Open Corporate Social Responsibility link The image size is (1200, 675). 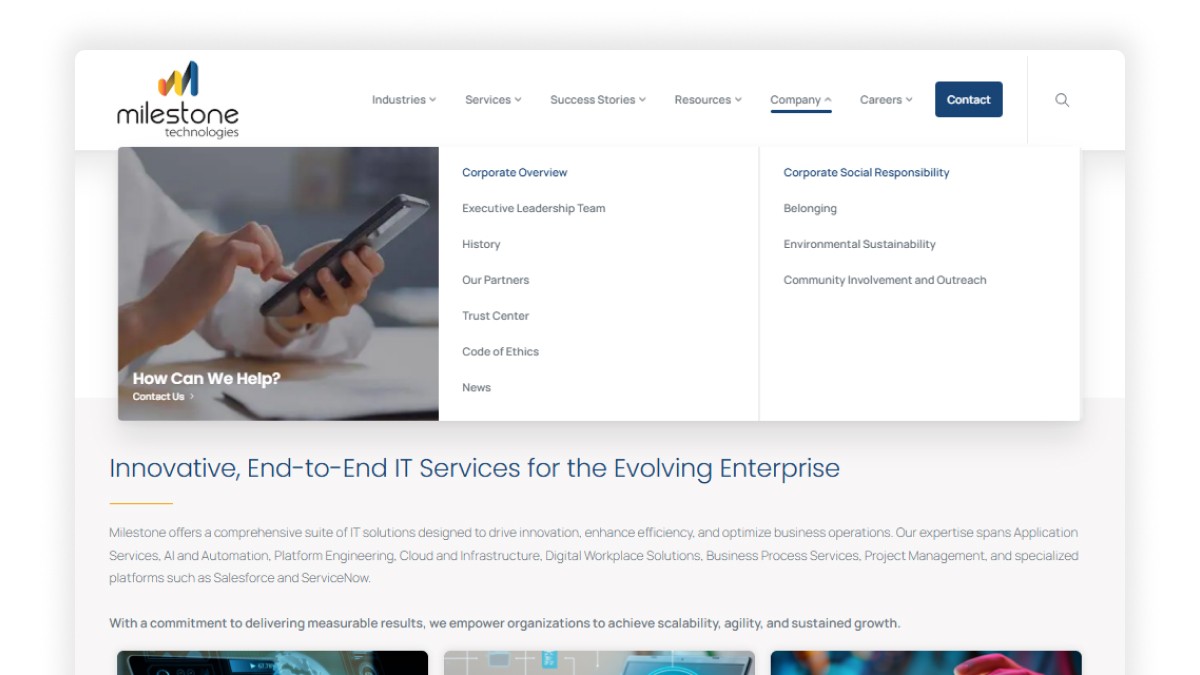pos(866,173)
